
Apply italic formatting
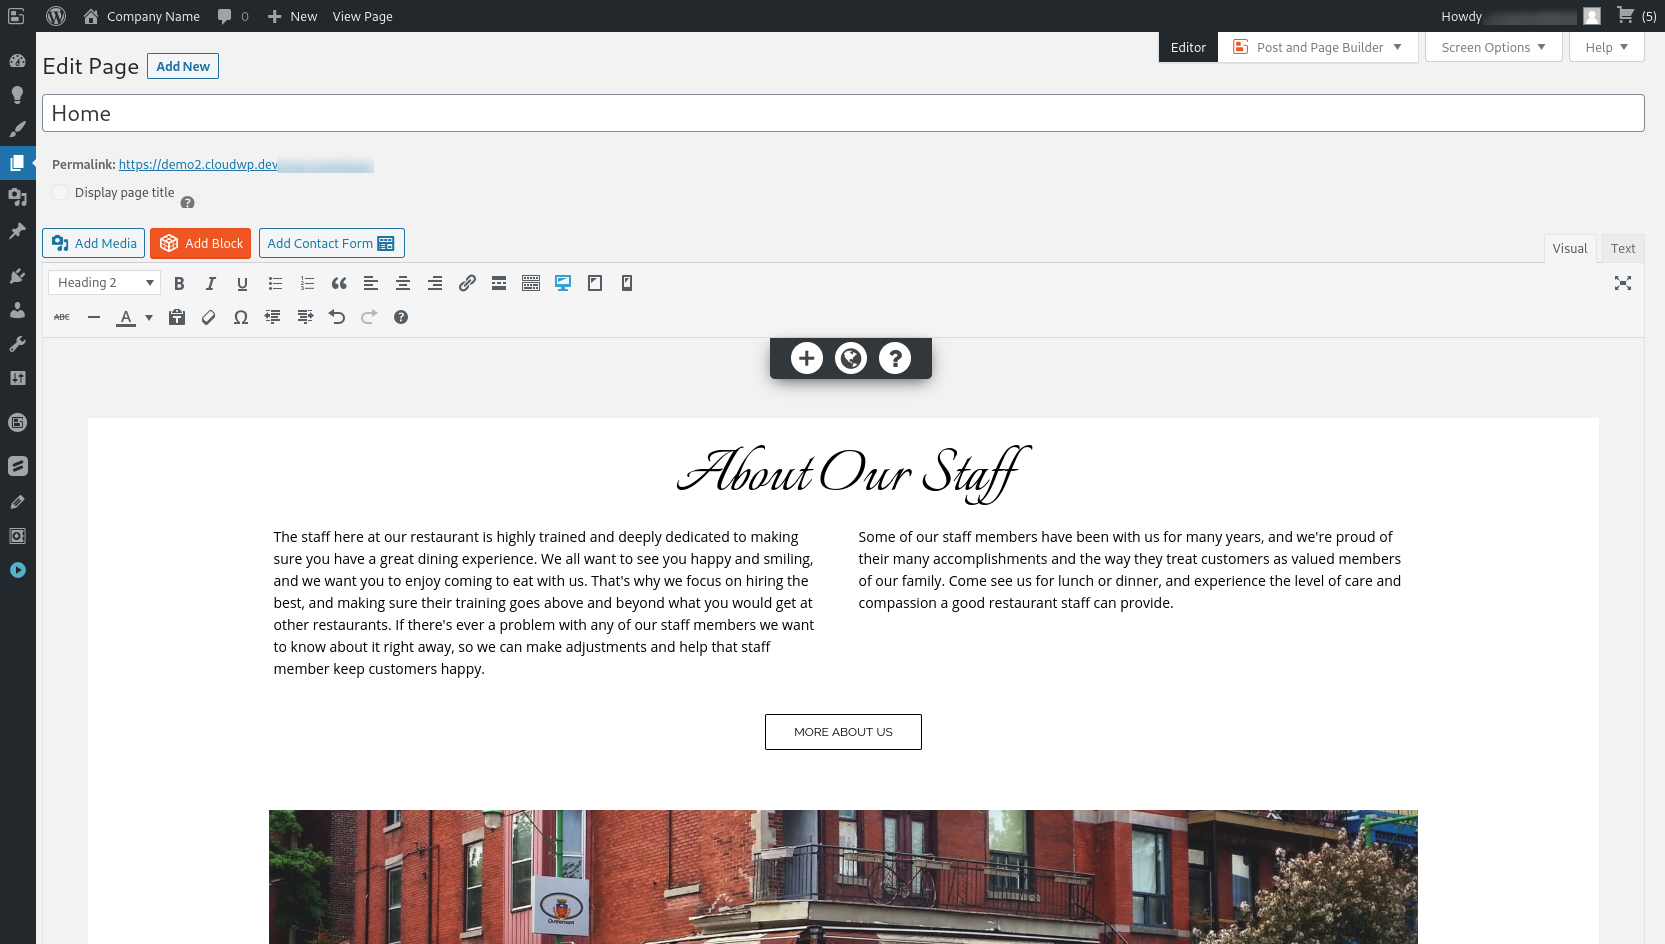(x=211, y=283)
